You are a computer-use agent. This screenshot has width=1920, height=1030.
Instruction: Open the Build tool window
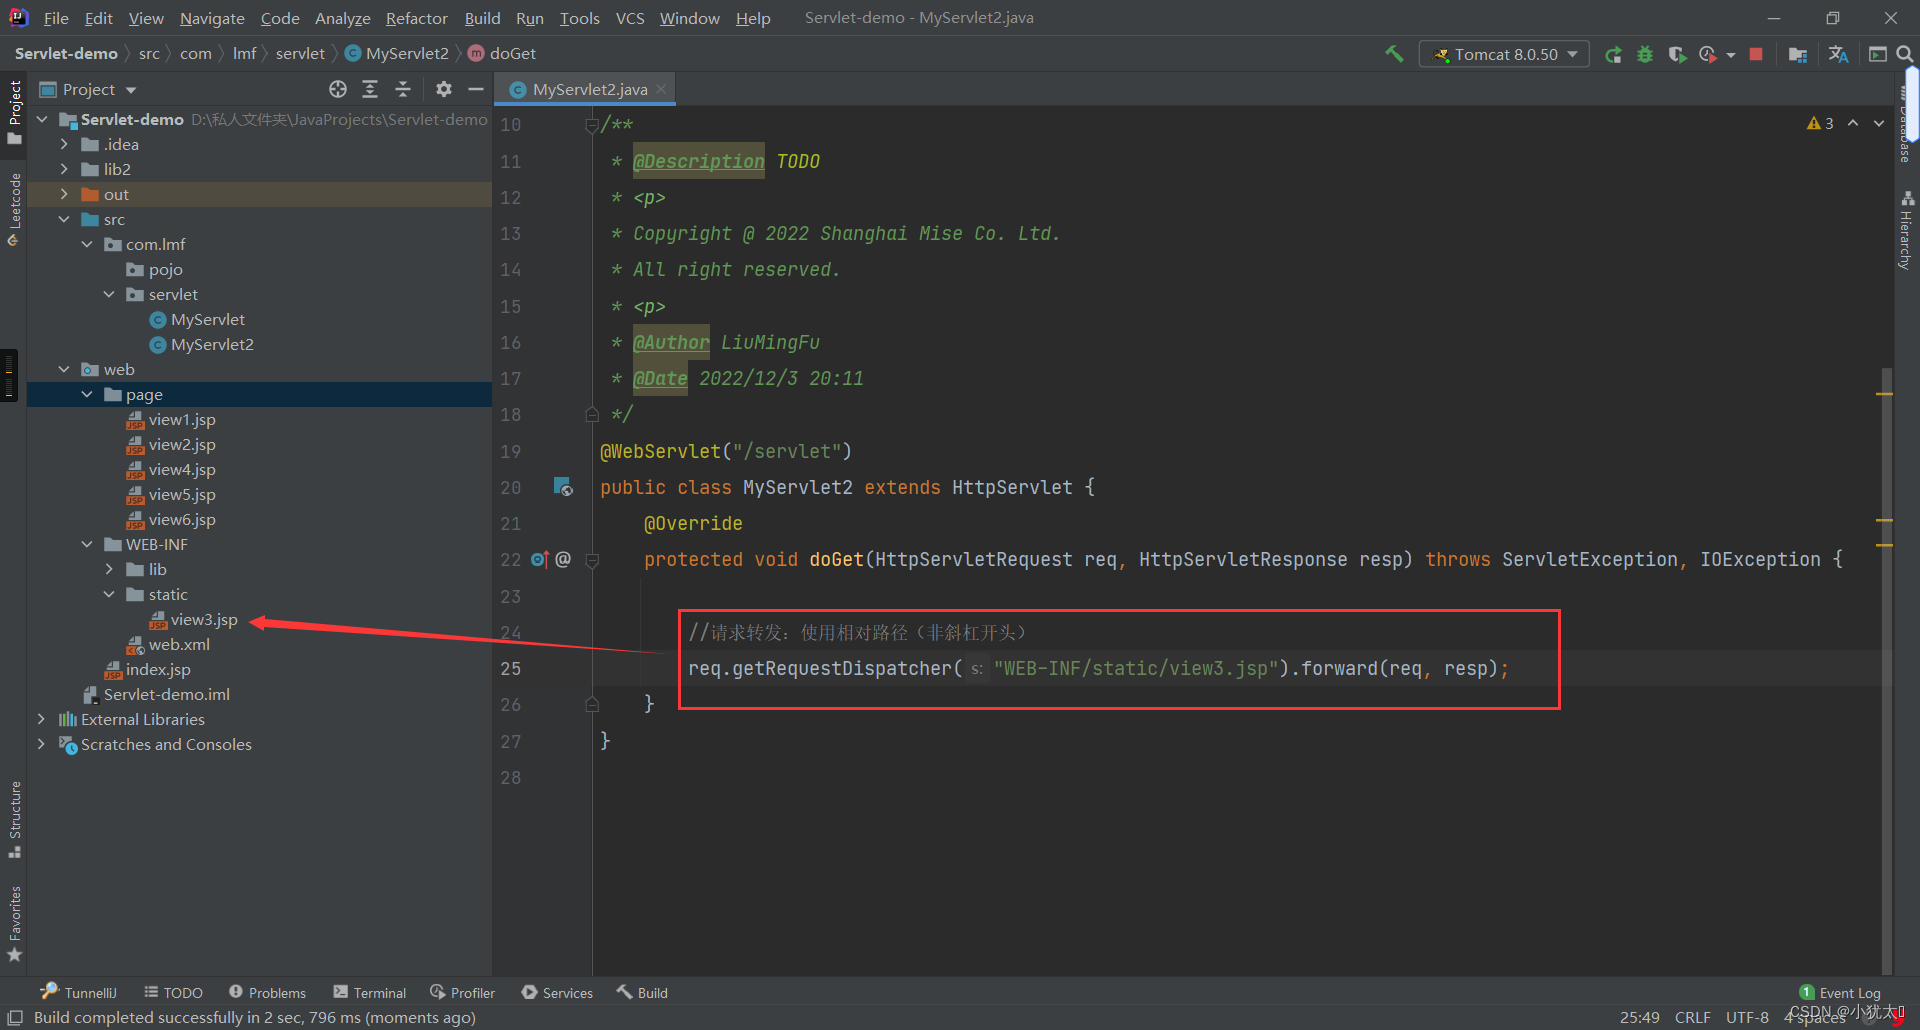tap(642, 992)
